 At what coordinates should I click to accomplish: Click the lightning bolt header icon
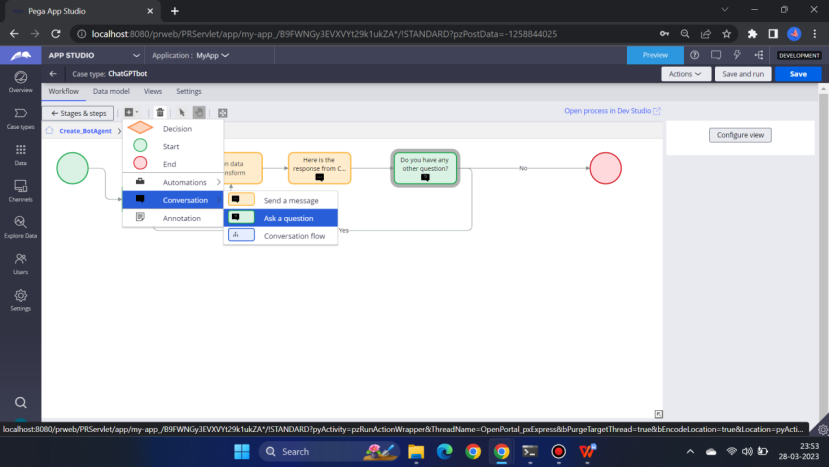[737, 55]
